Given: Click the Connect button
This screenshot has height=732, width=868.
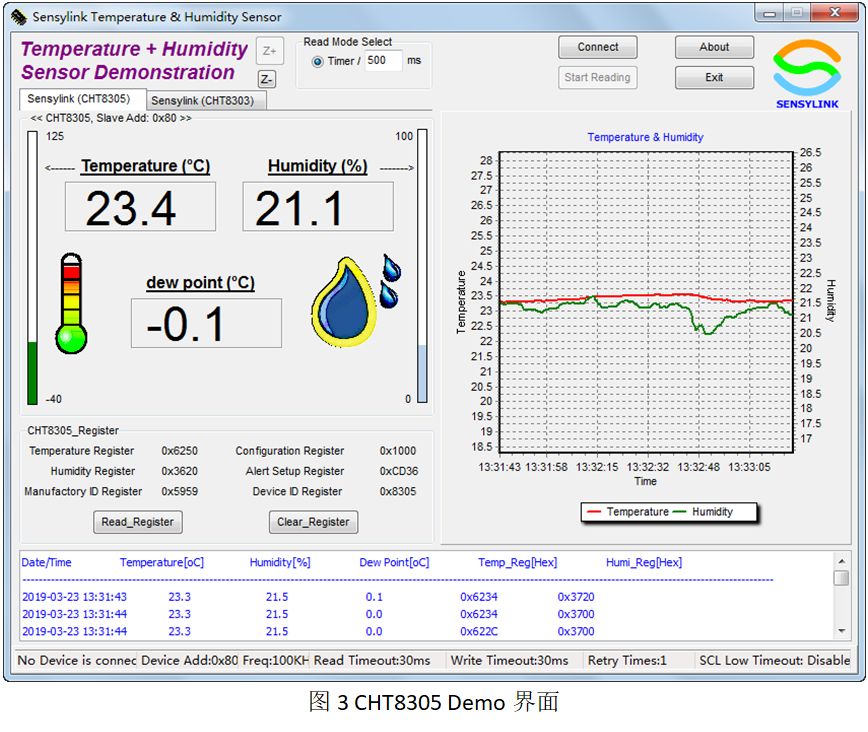Looking at the screenshot, I should pos(597,47).
